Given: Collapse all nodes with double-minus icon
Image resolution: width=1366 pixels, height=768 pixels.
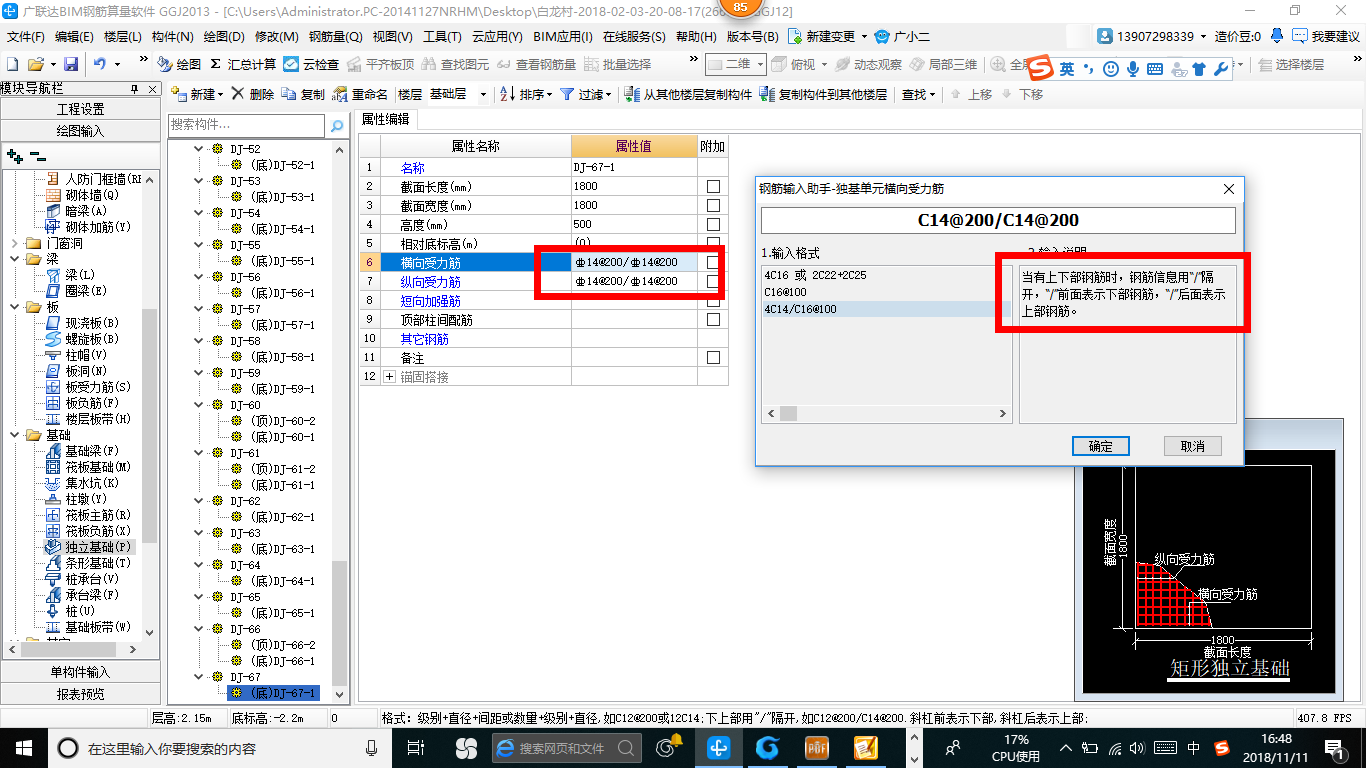Looking at the screenshot, I should (x=38, y=156).
